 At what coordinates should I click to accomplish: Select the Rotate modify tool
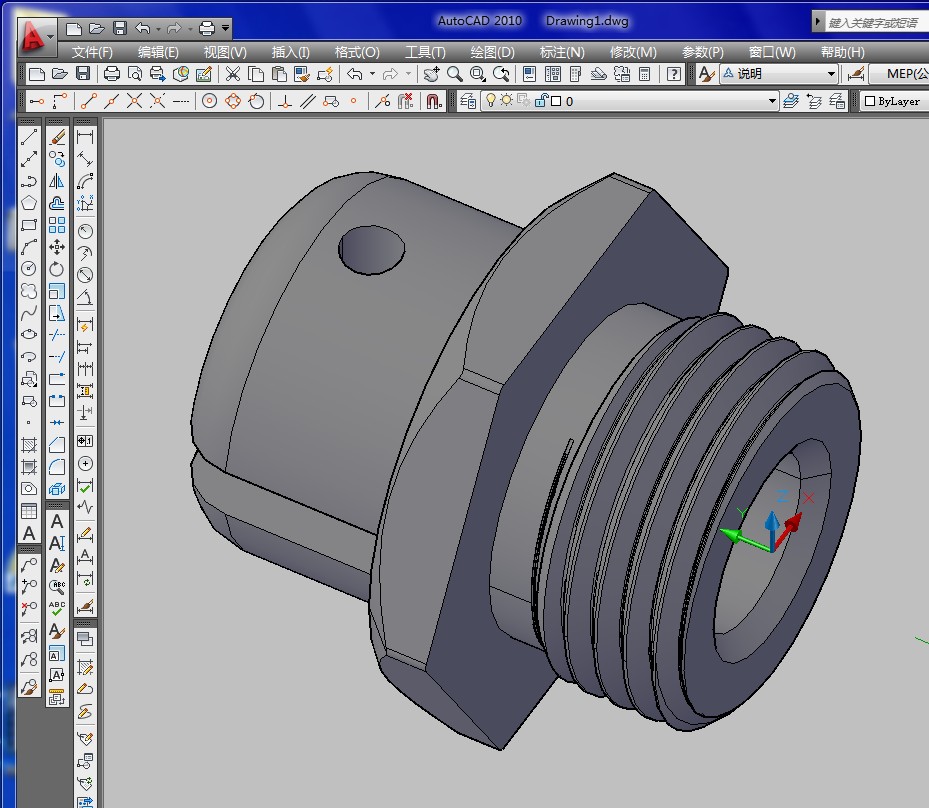click(x=57, y=268)
